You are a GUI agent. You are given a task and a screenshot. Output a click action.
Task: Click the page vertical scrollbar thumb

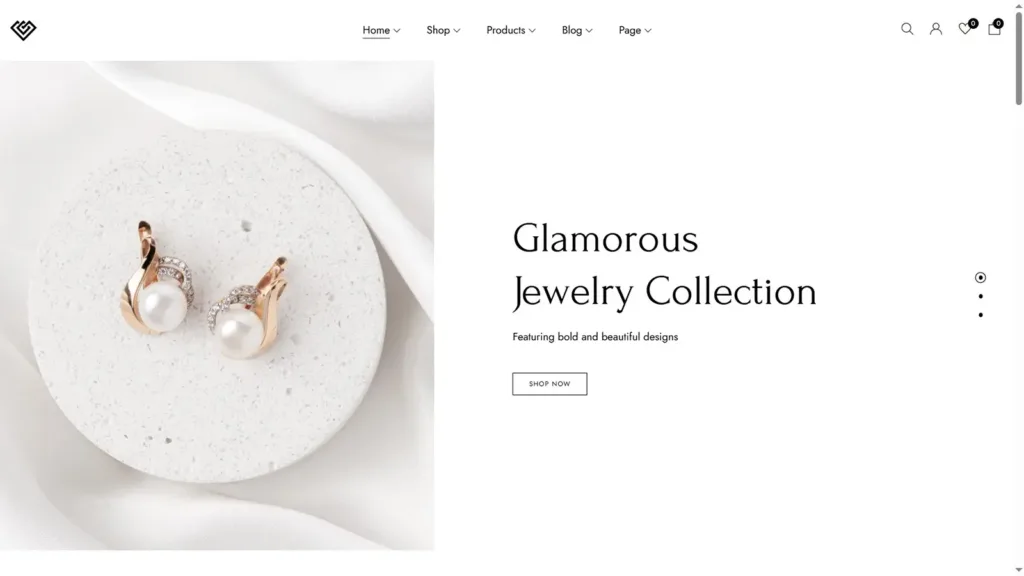[1018, 57]
